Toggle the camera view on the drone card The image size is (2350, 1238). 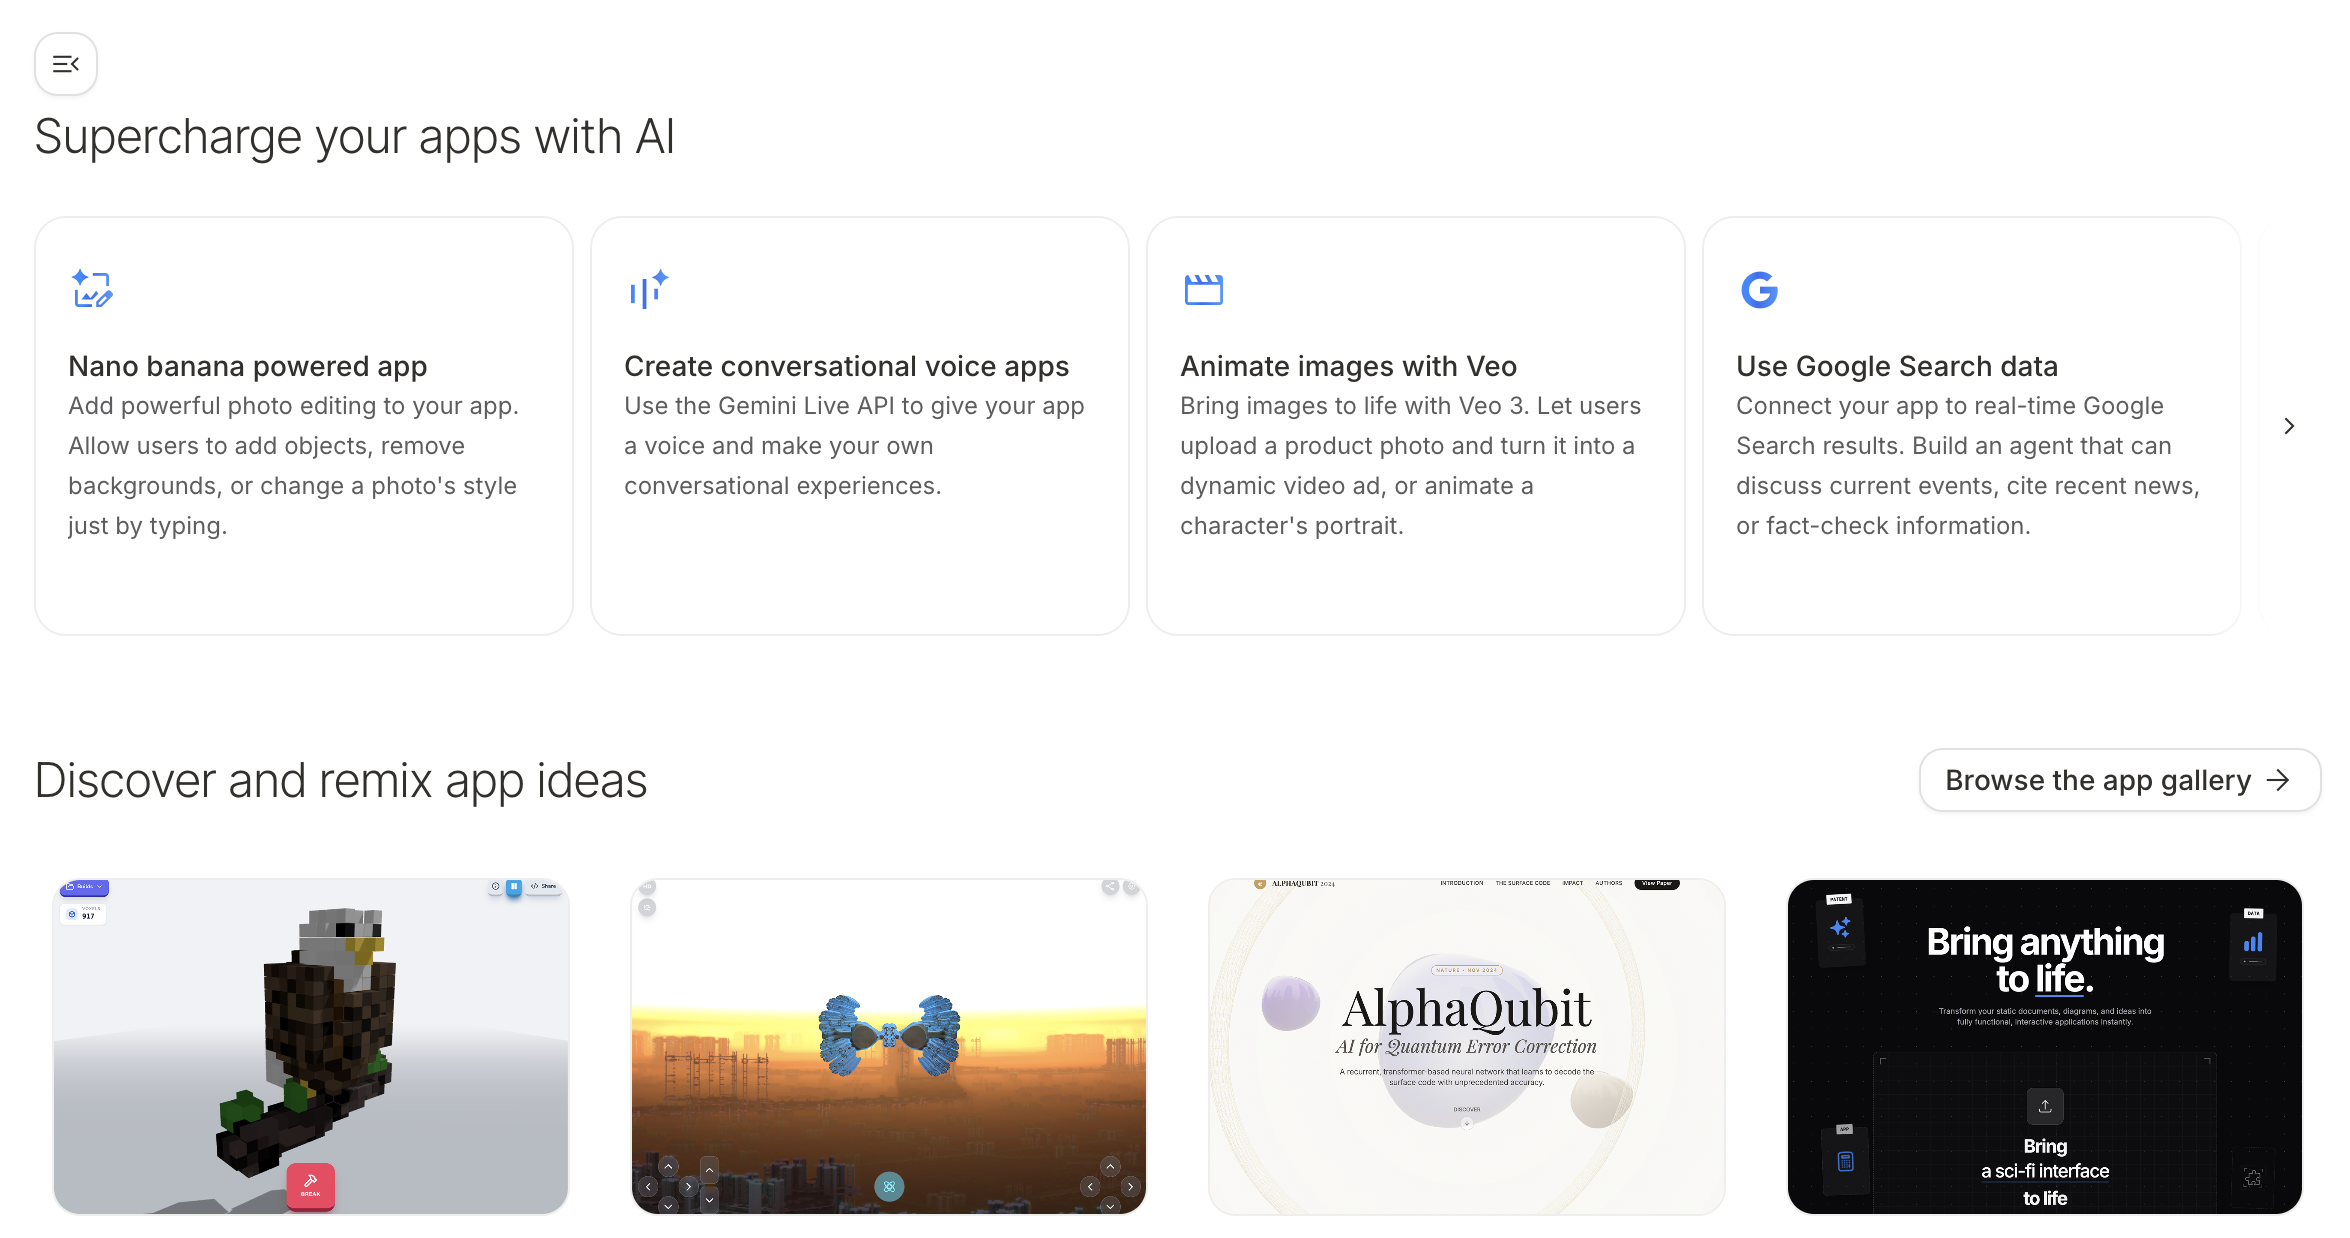point(648,907)
